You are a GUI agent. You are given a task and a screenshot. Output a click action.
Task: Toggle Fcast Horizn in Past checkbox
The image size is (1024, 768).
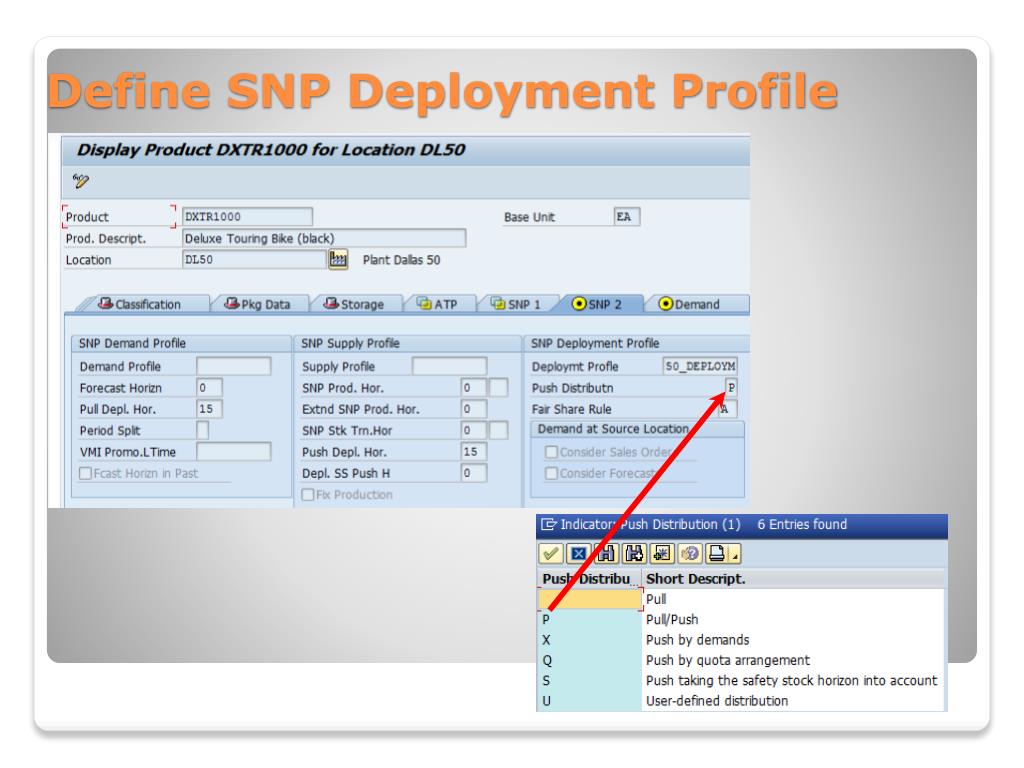[85, 473]
